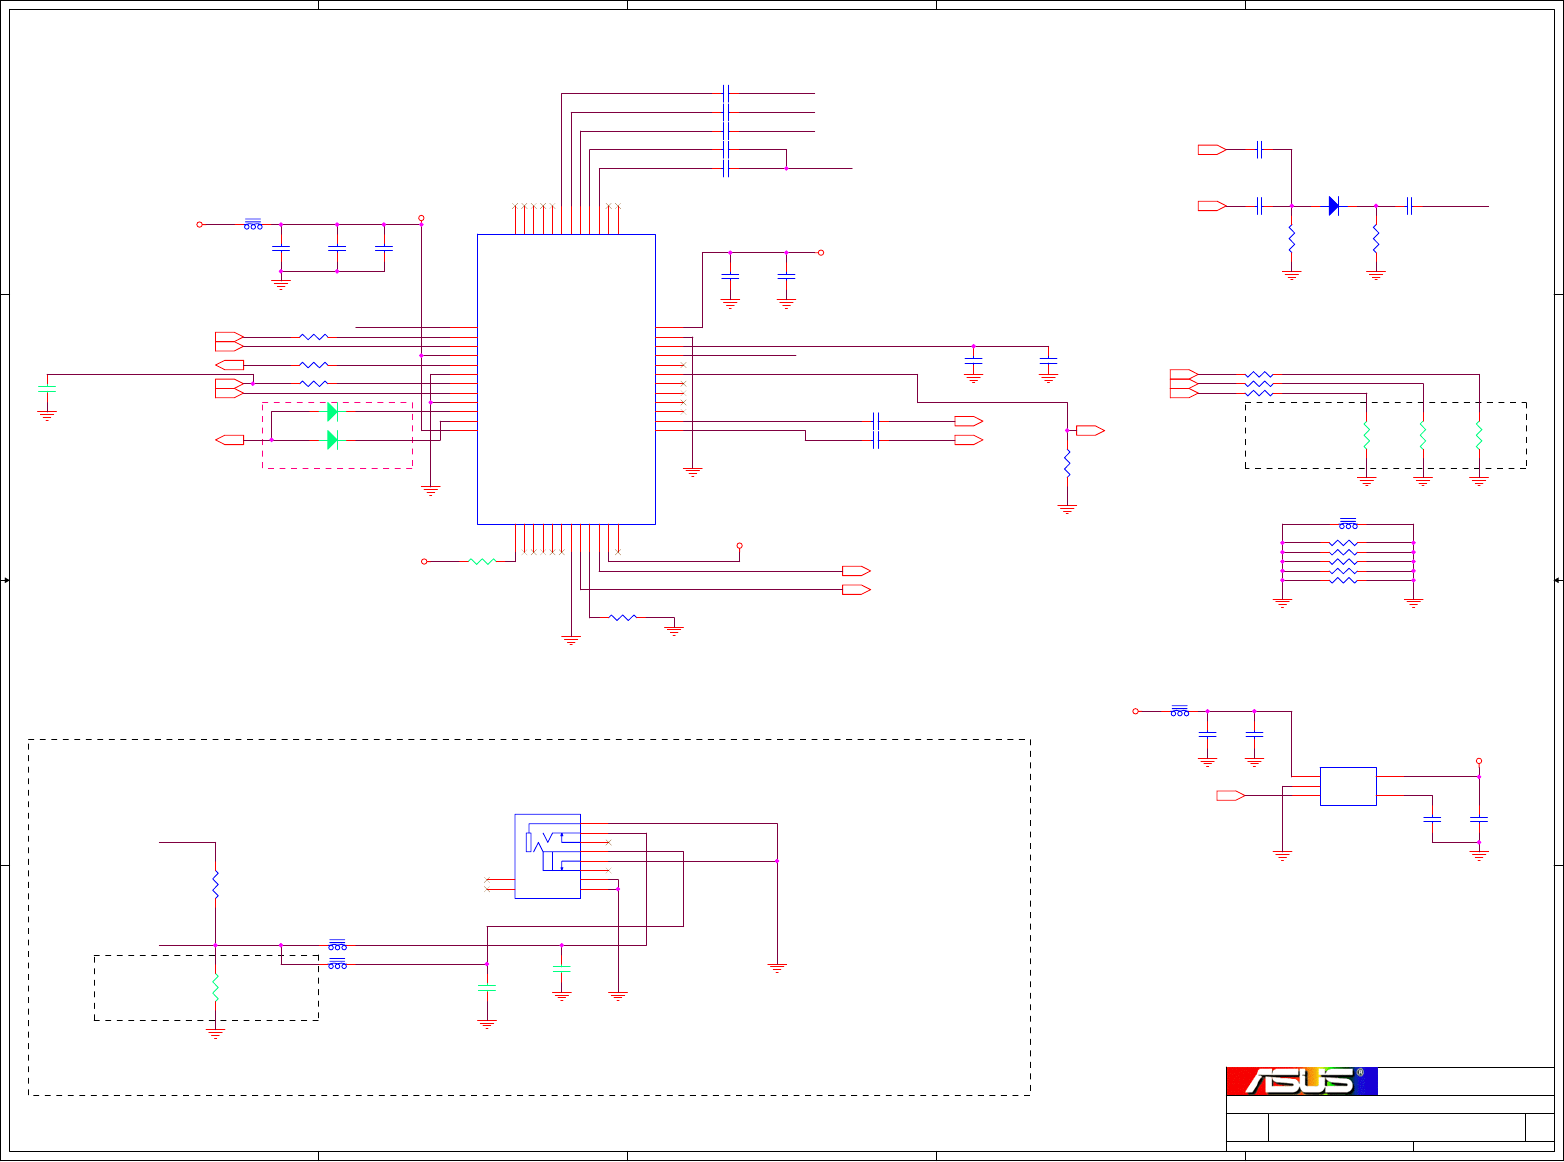Click the green resistor below main IC's left corner

pos(482,561)
